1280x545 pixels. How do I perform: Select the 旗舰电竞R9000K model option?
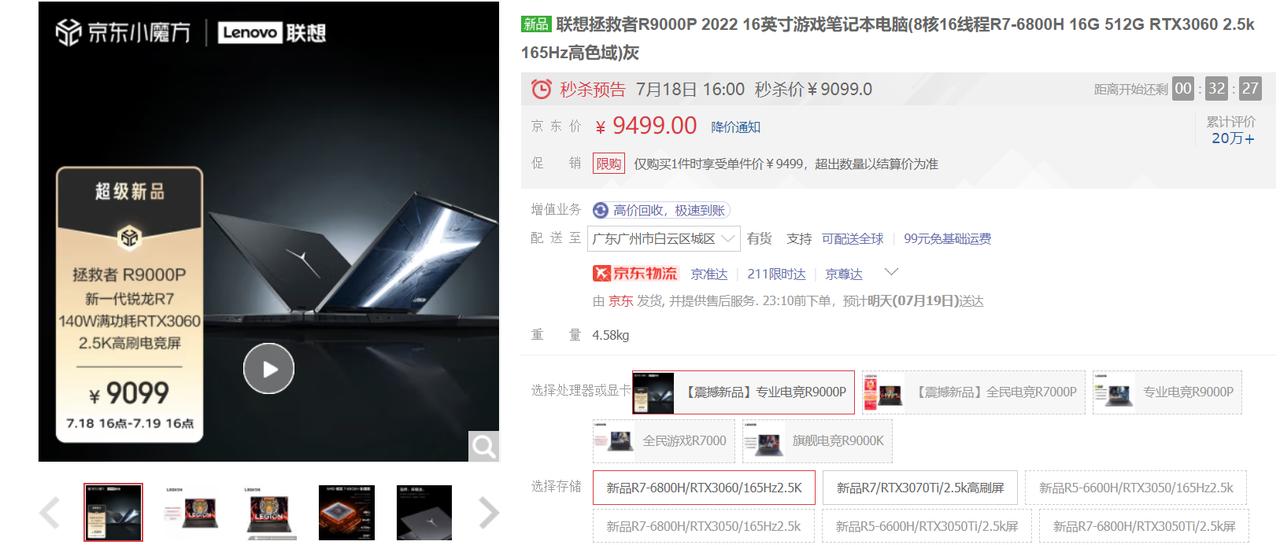coord(817,441)
